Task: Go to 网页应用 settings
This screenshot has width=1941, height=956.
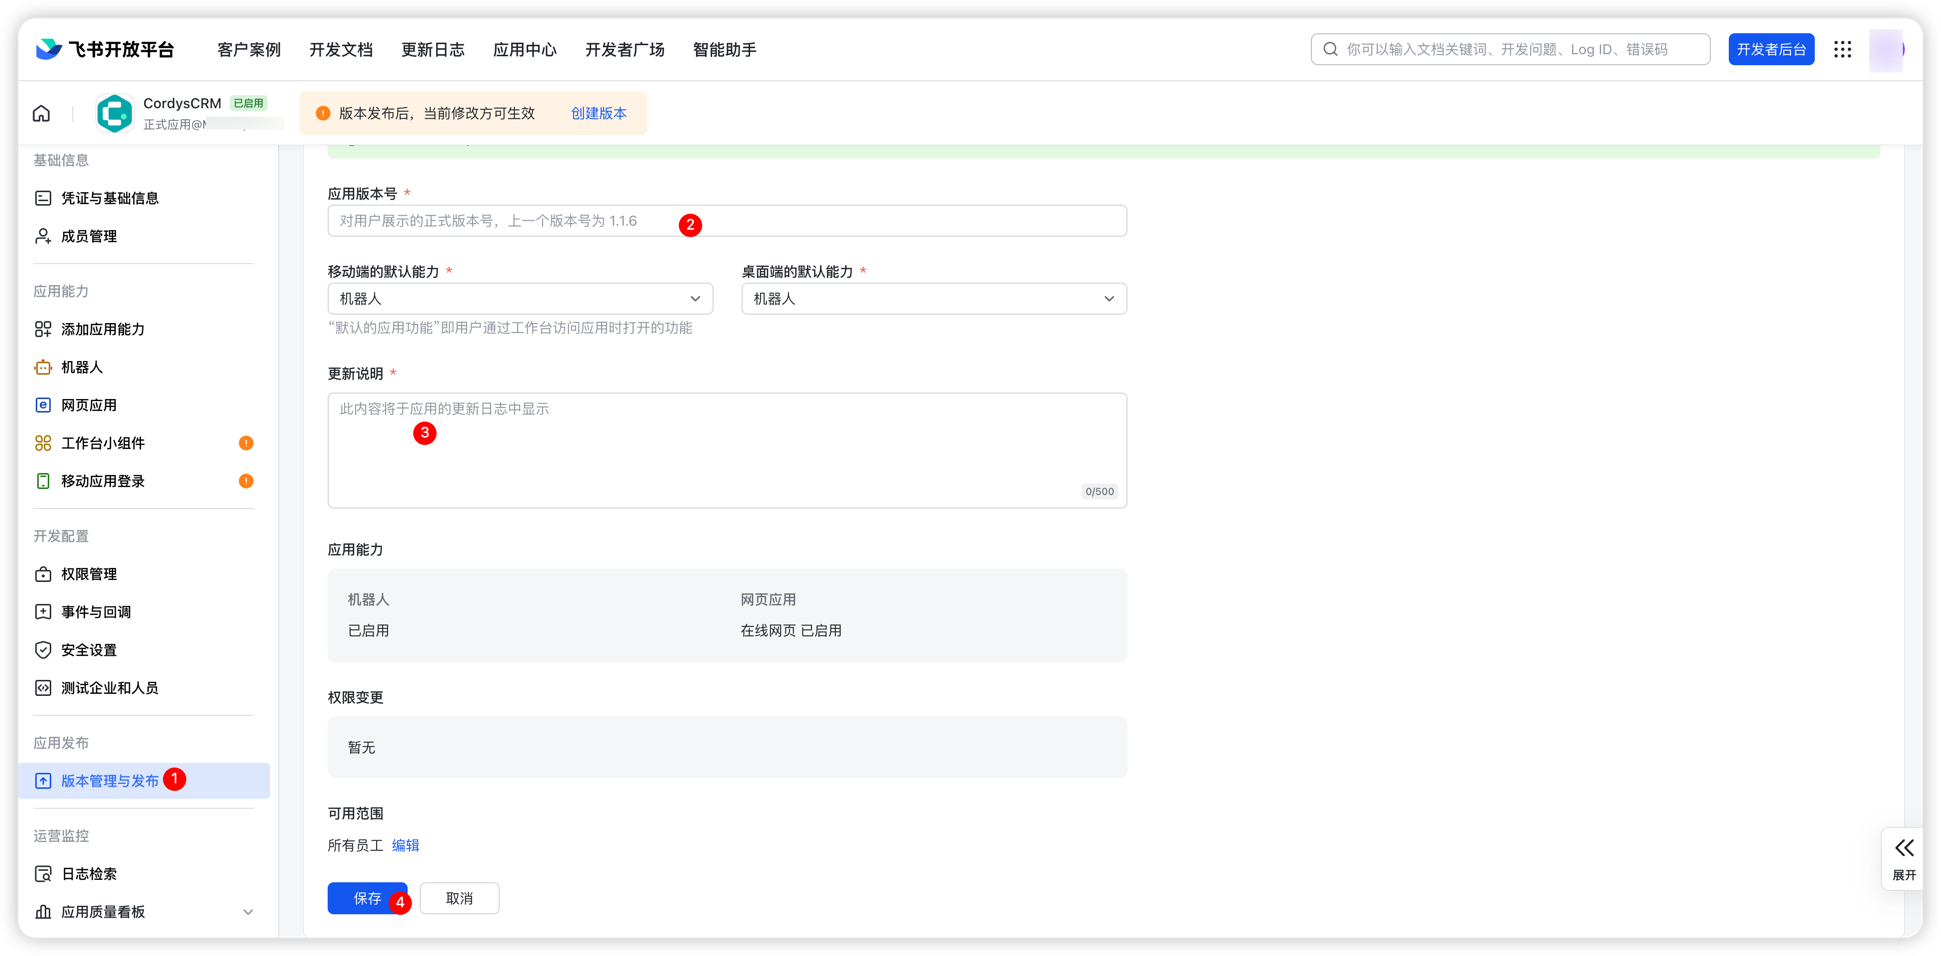Action: tap(90, 404)
